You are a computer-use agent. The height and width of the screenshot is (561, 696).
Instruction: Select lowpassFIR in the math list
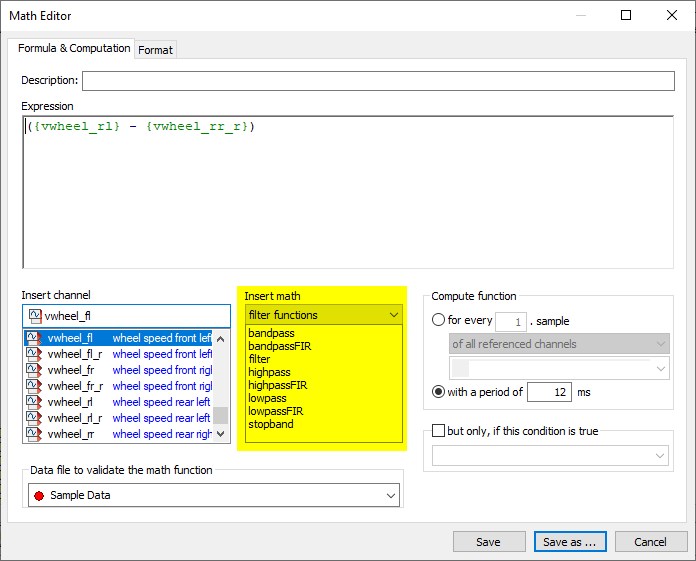(x=276, y=411)
